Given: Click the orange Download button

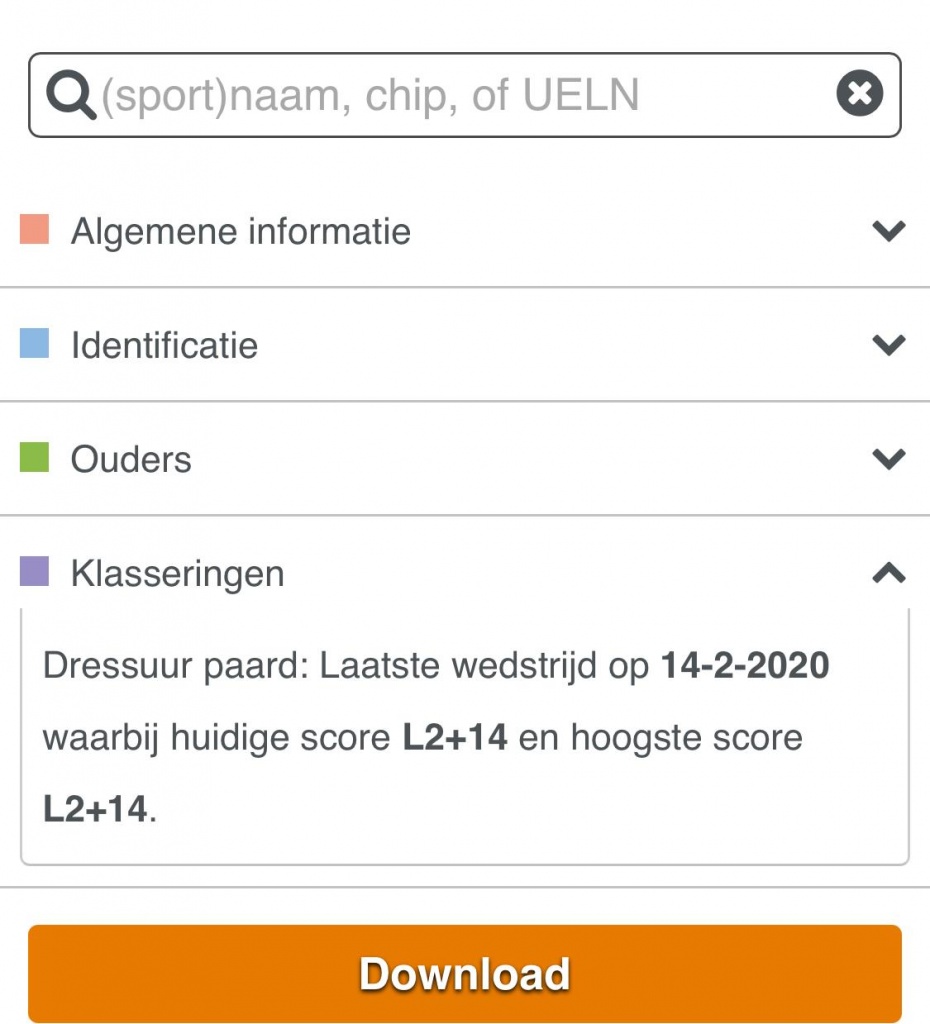Looking at the screenshot, I should click(464, 974).
